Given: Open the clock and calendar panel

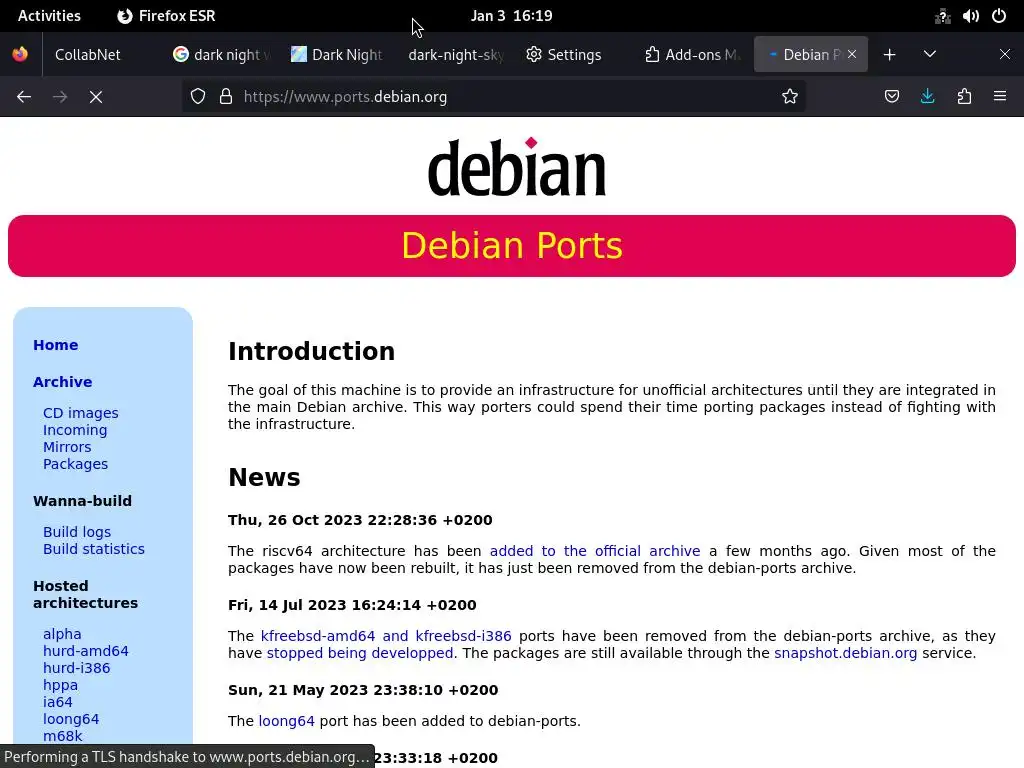Looking at the screenshot, I should point(511,16).
